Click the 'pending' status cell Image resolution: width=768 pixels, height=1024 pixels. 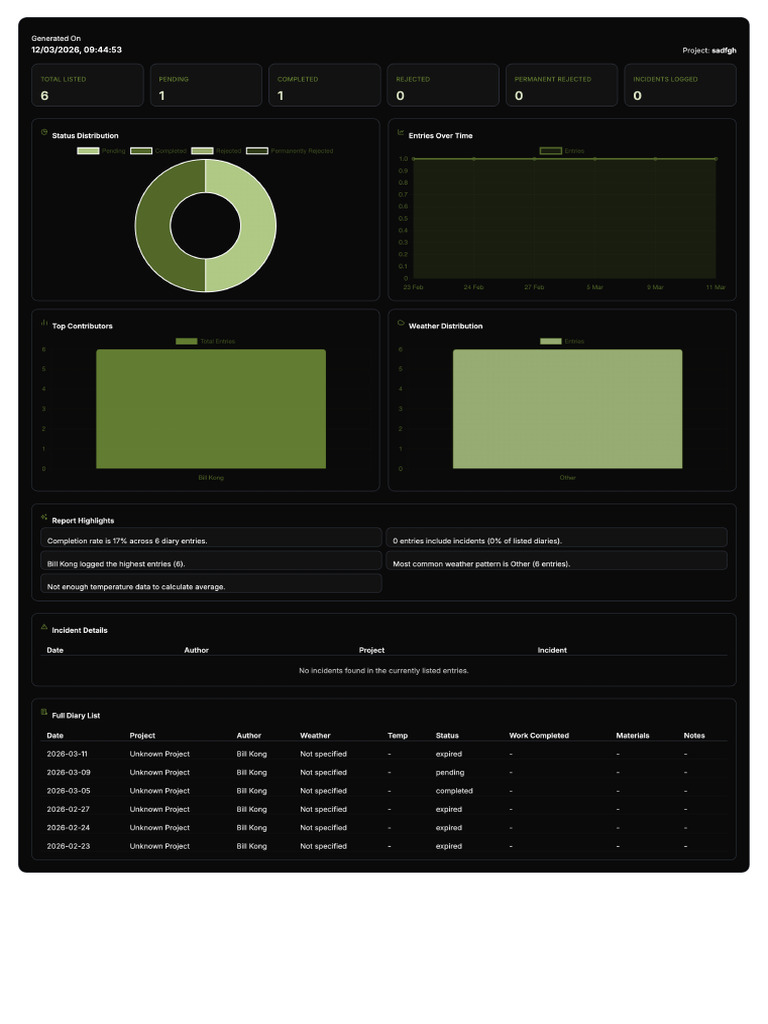click(450, 773)
